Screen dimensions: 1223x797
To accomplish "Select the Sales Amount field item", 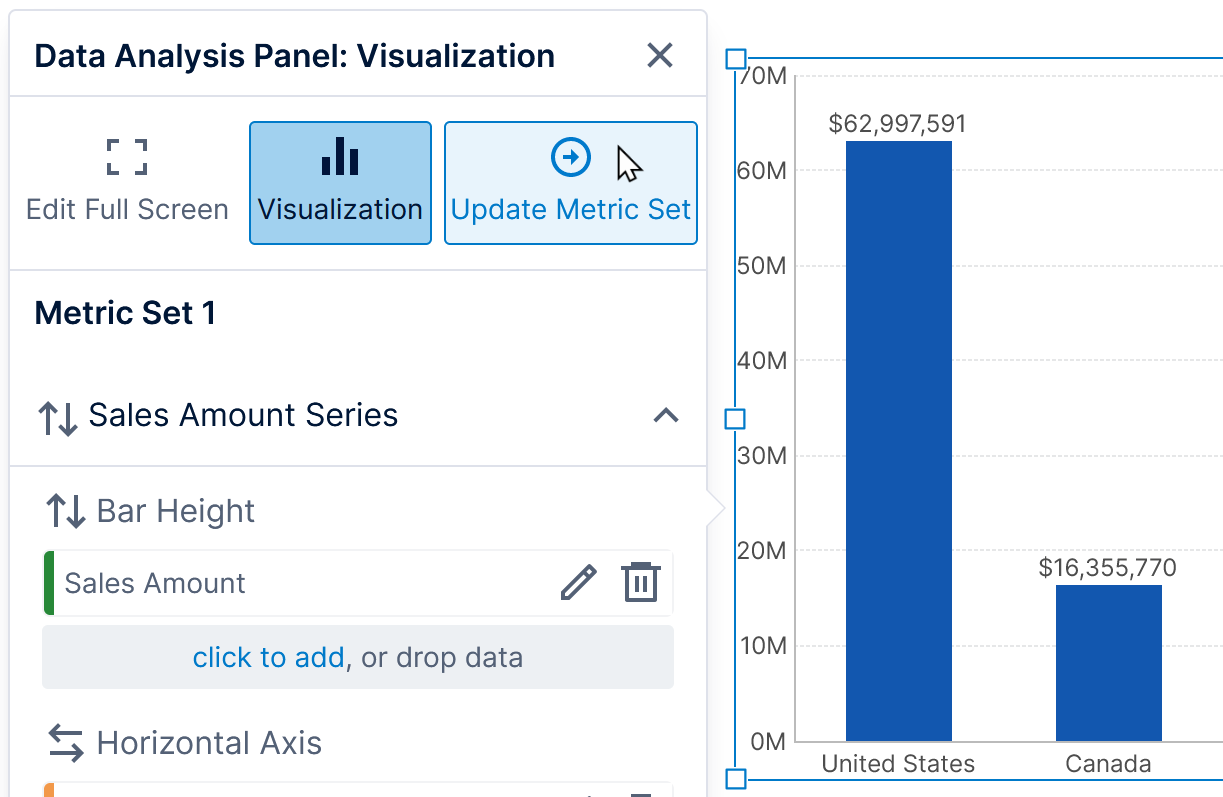I will [155, 583].
